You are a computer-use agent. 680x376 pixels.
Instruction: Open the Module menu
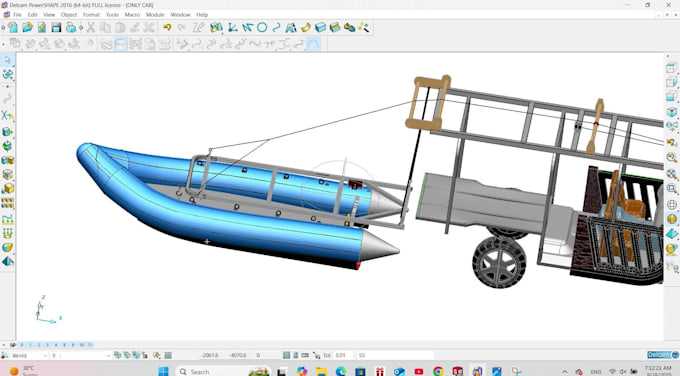[155, 15]
